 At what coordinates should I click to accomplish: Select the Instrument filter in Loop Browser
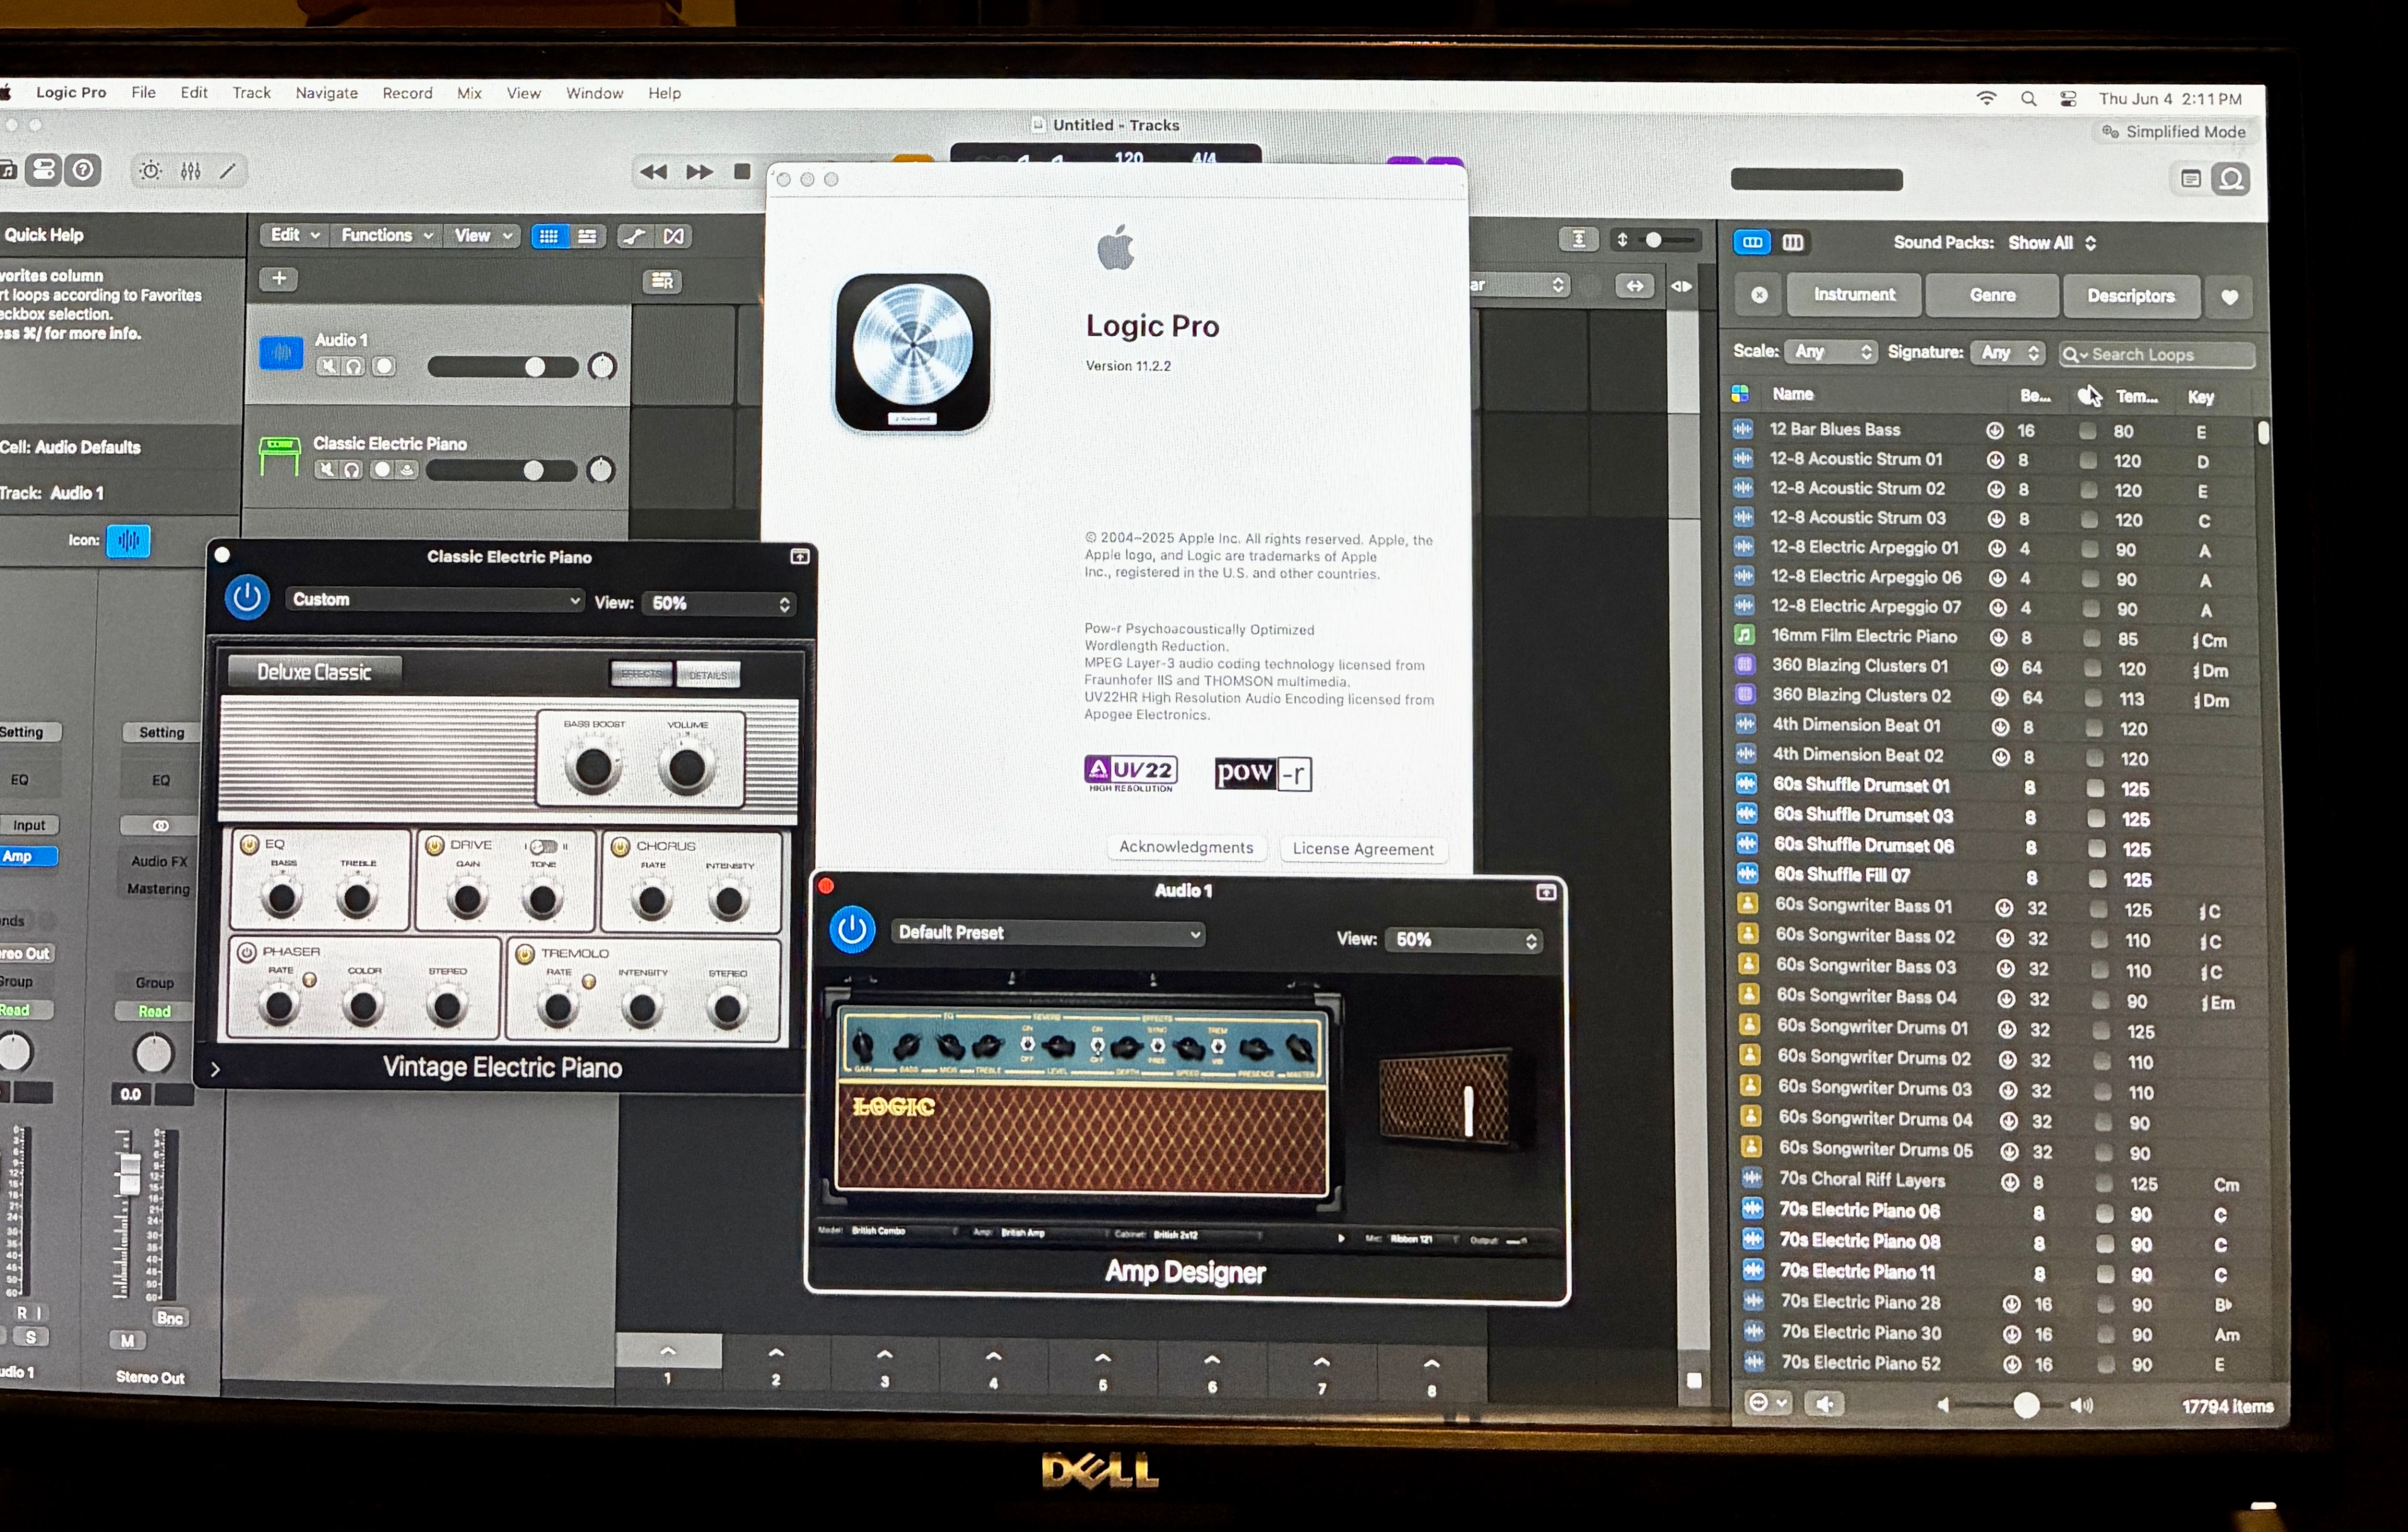tap(1854, 295)
